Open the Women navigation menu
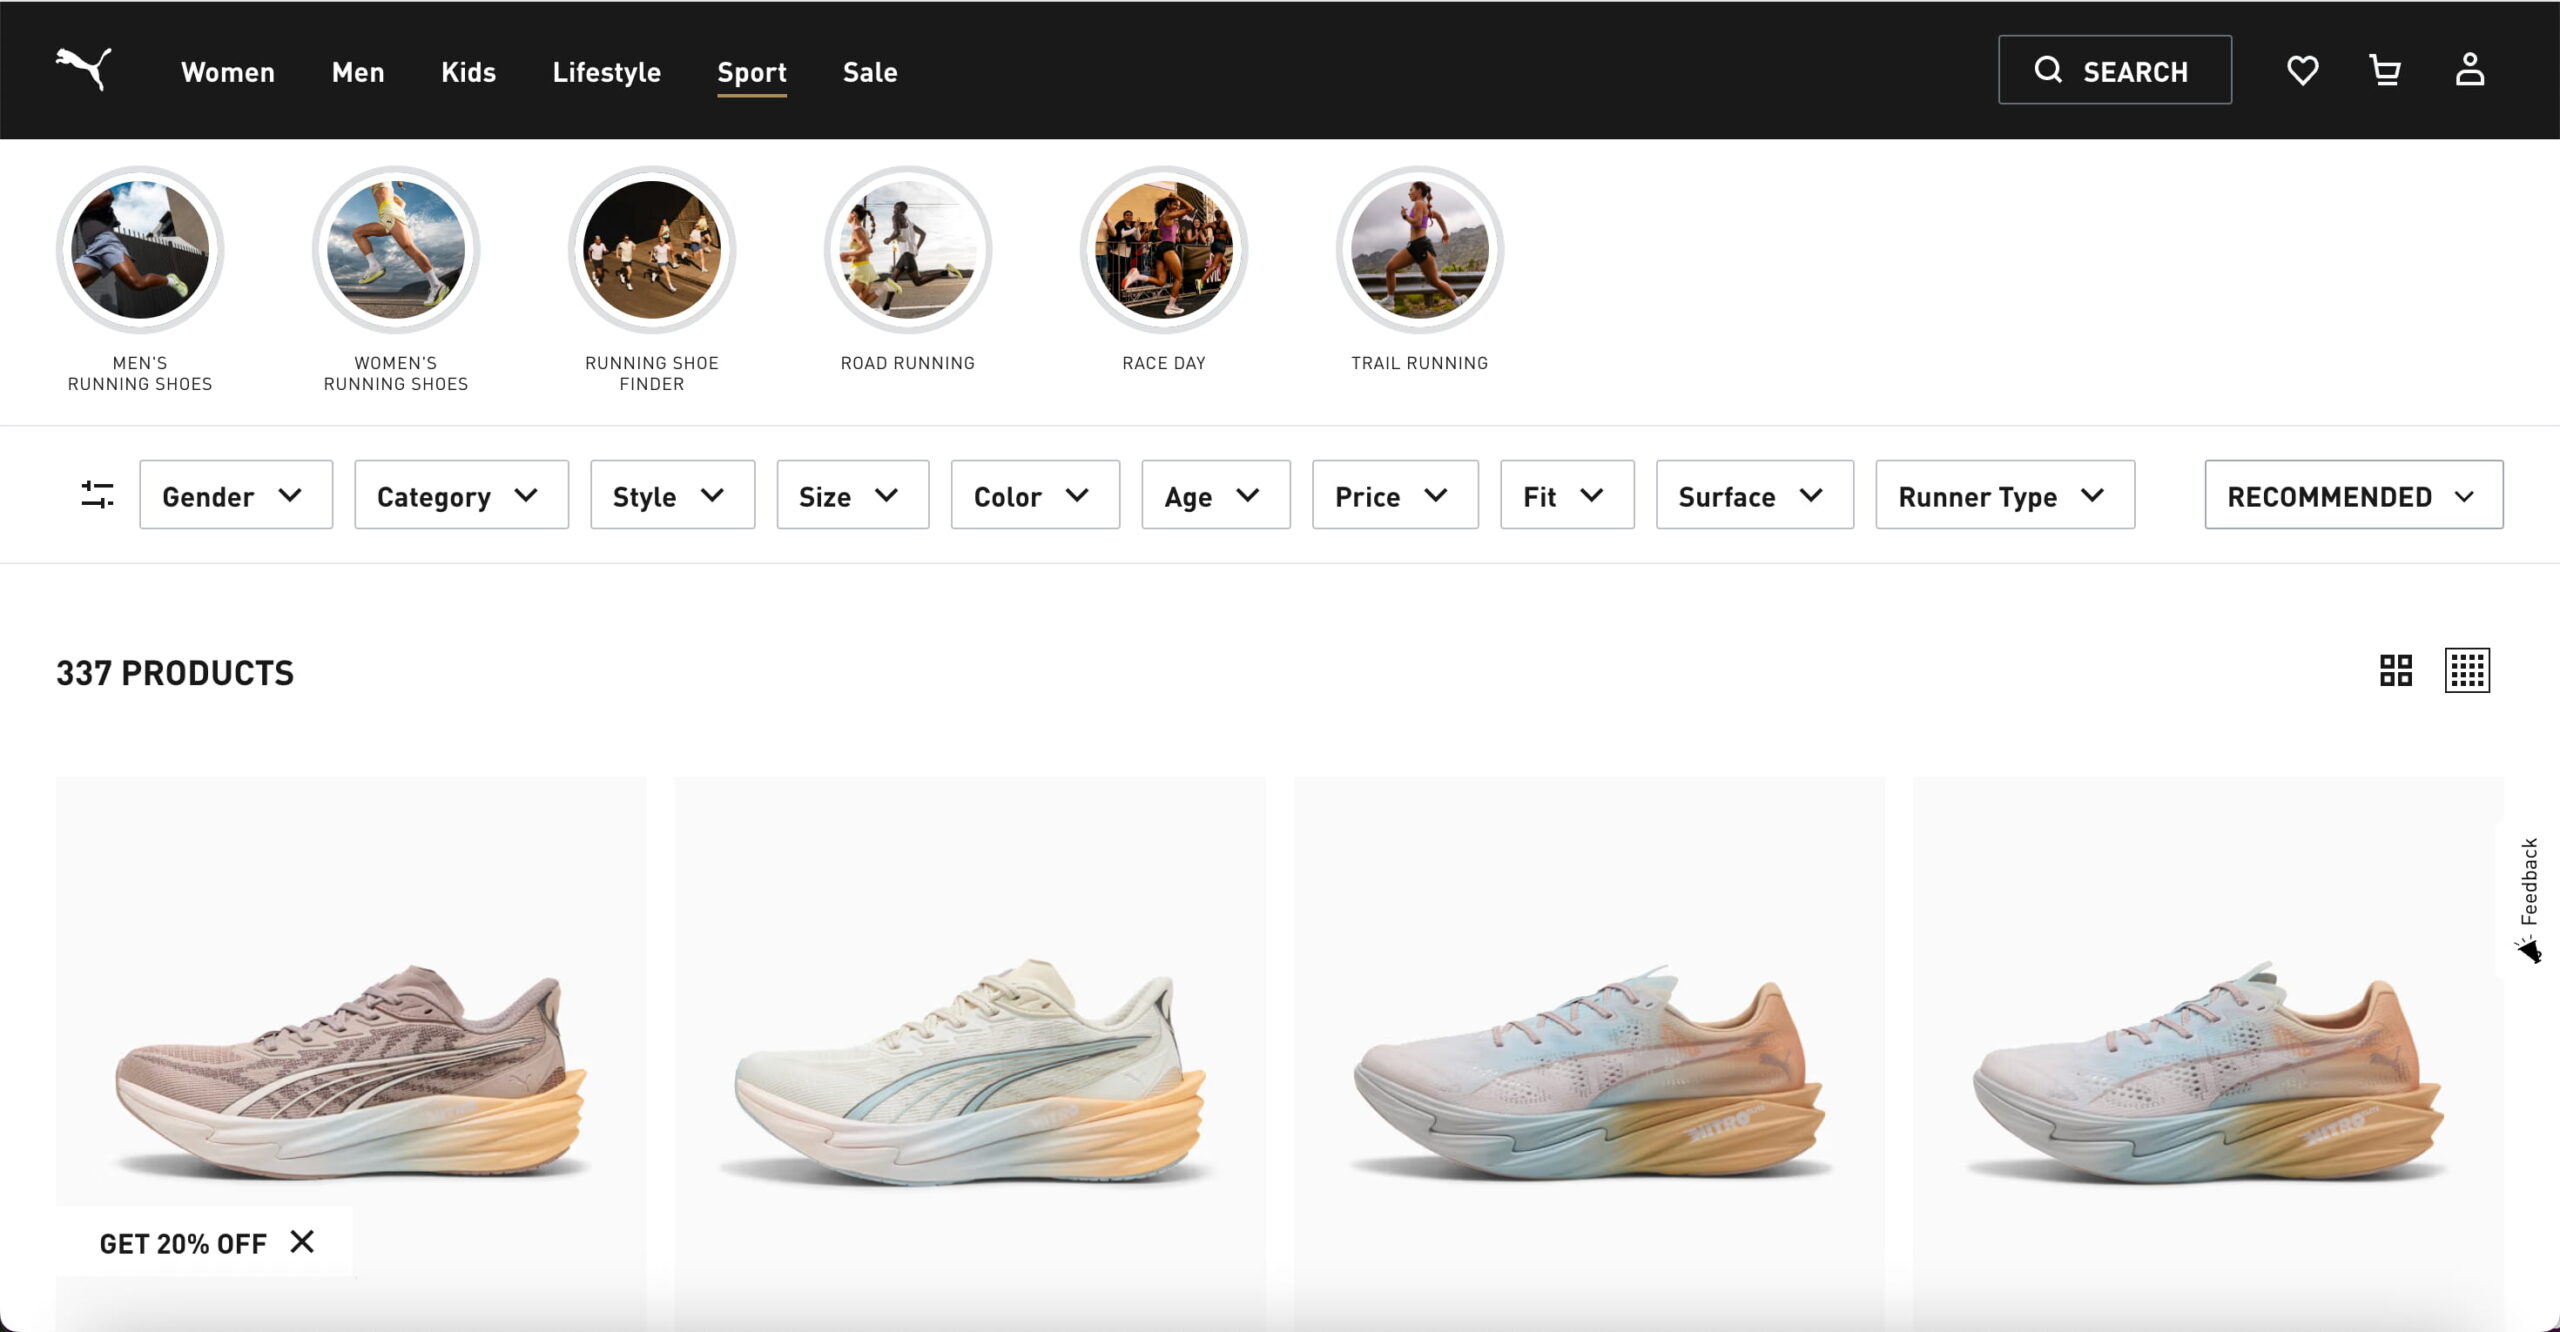The height and width of the screenshot is (1332, 2560). tap(227, 71)
